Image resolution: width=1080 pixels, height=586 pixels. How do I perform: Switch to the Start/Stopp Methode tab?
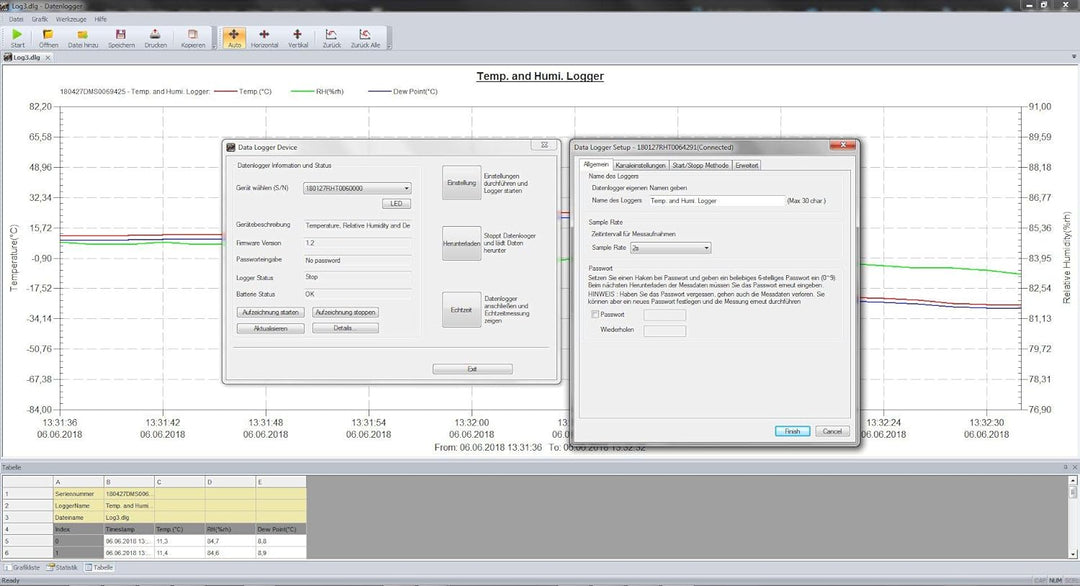[x=701, y=165]
